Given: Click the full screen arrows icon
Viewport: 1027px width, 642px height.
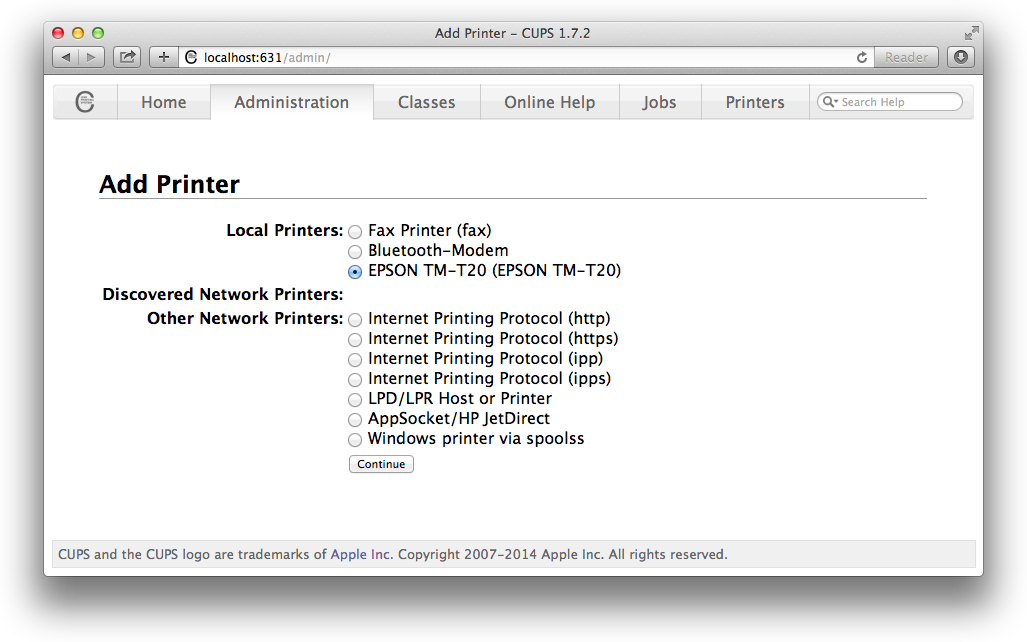Looking at the screenshot, I should tap(971, 33).
